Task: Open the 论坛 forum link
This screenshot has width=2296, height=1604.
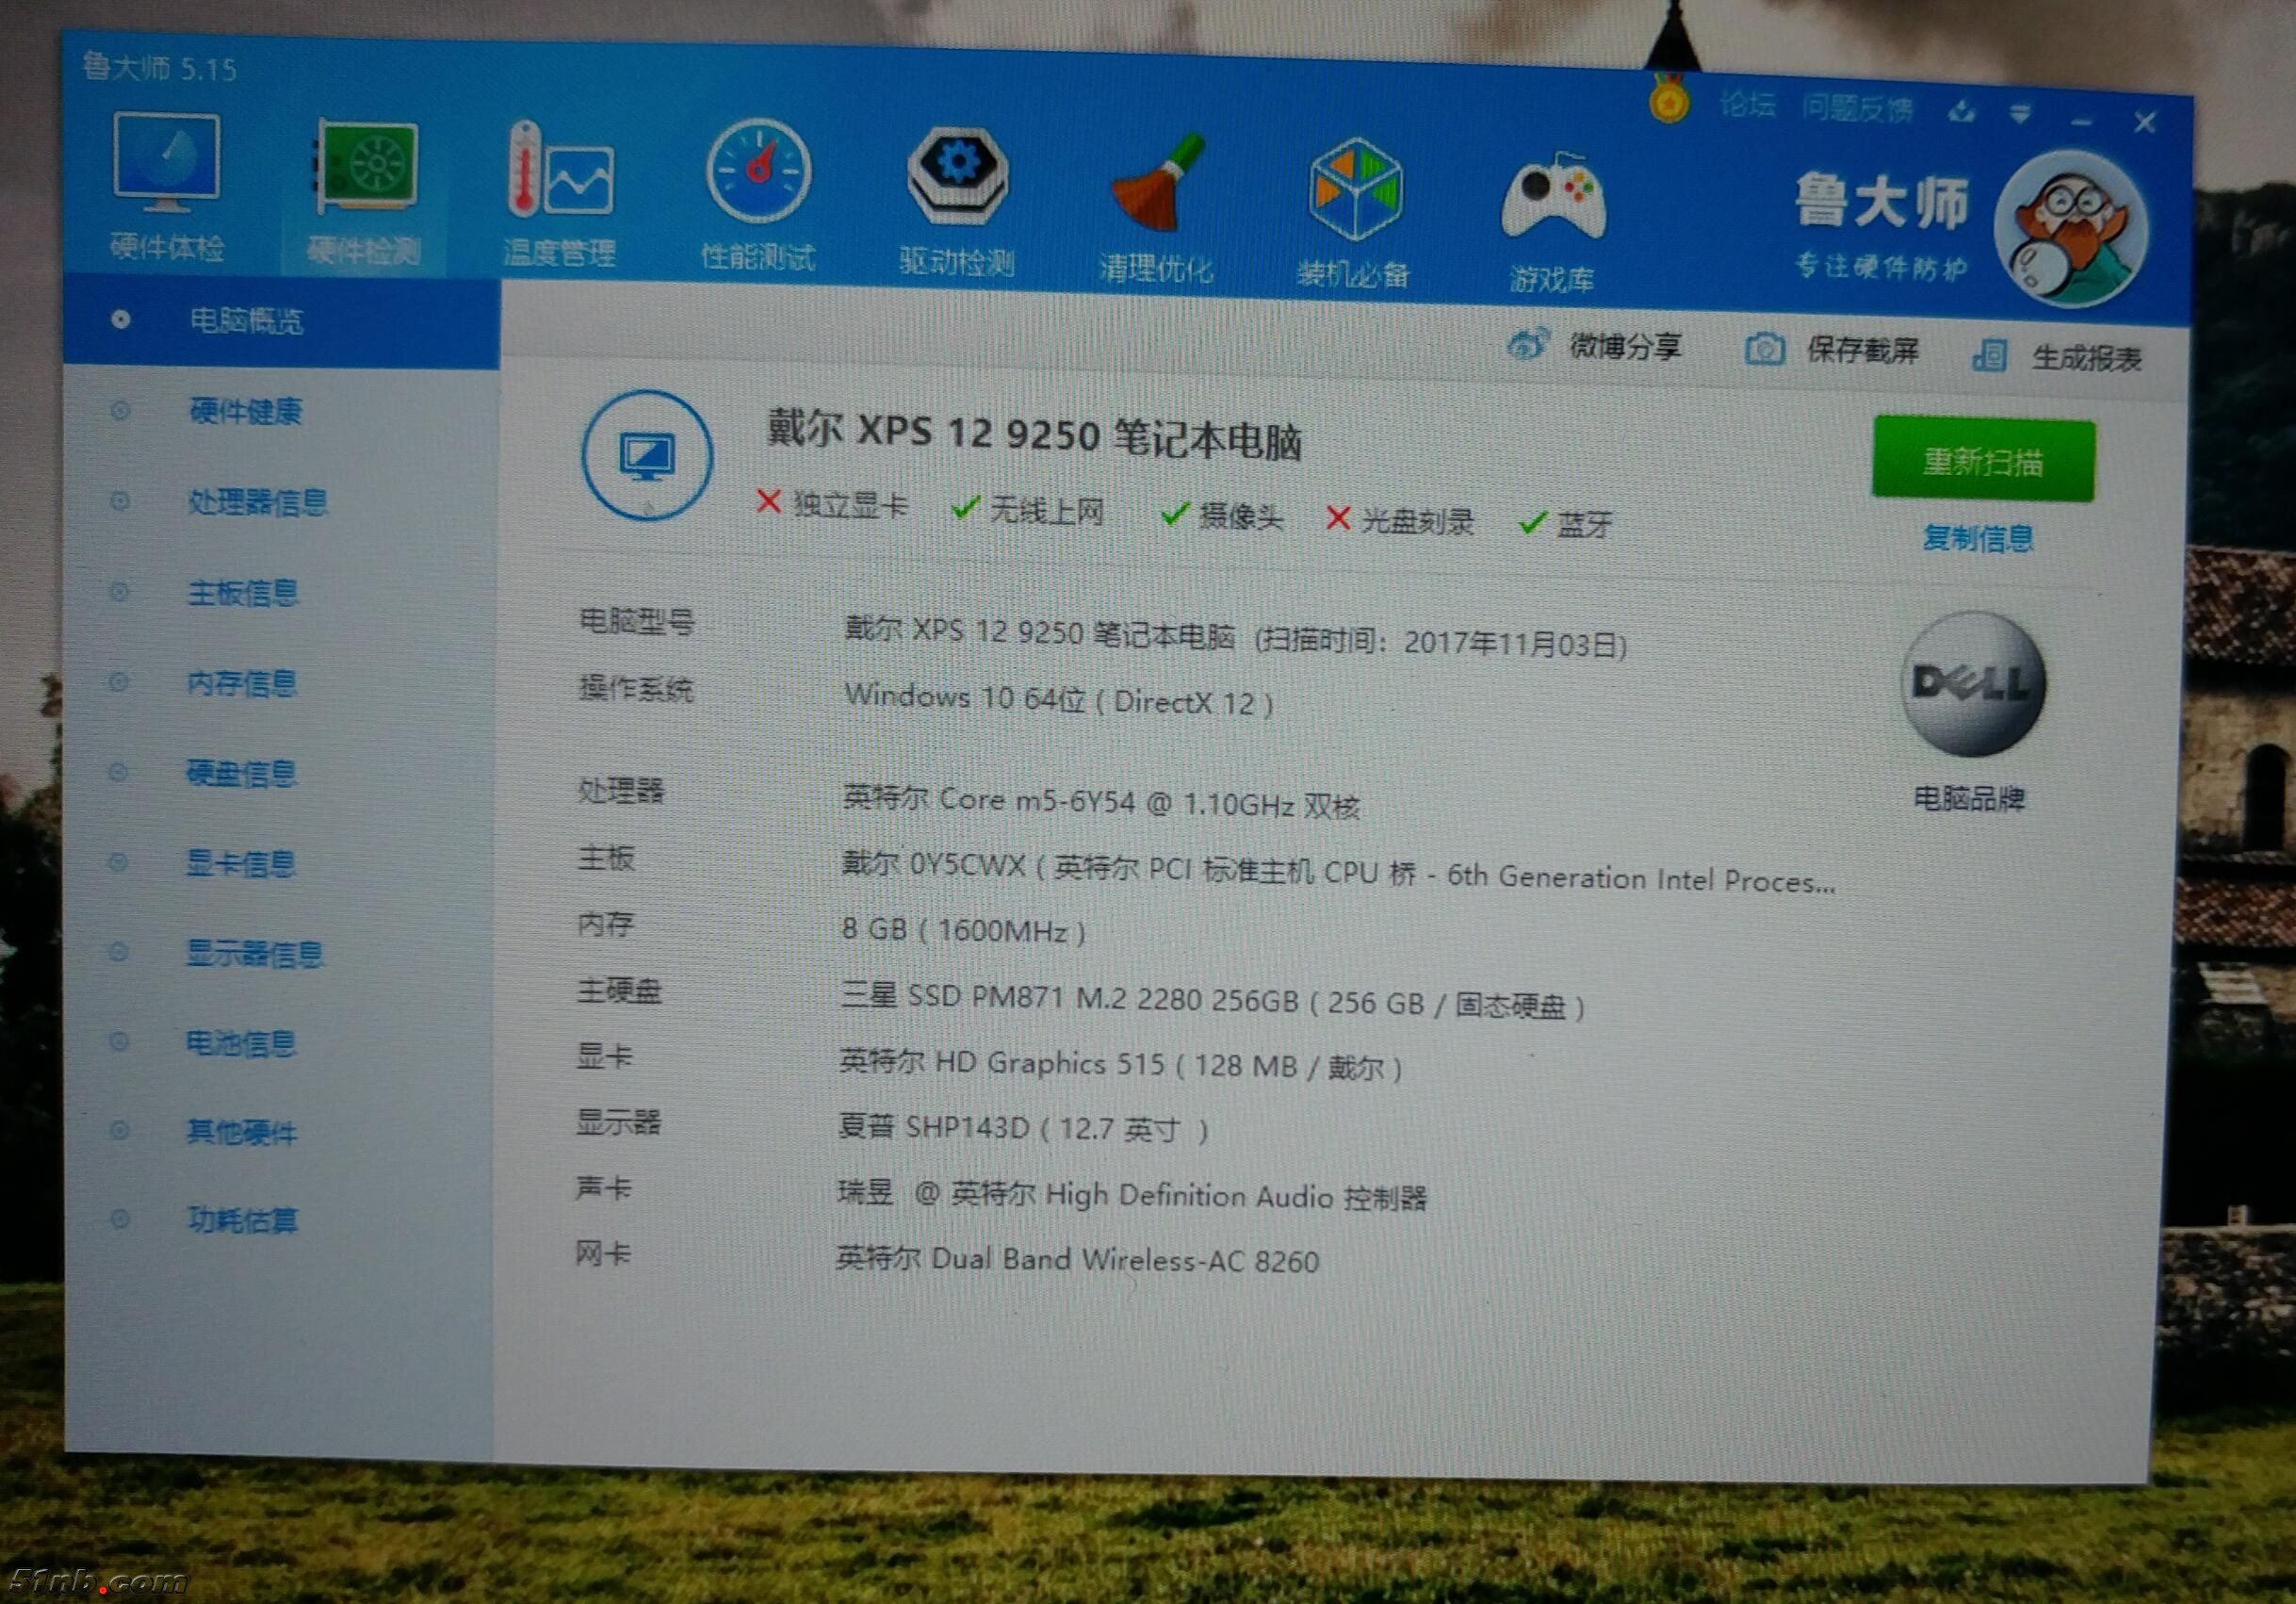Action: (1746, 104)
